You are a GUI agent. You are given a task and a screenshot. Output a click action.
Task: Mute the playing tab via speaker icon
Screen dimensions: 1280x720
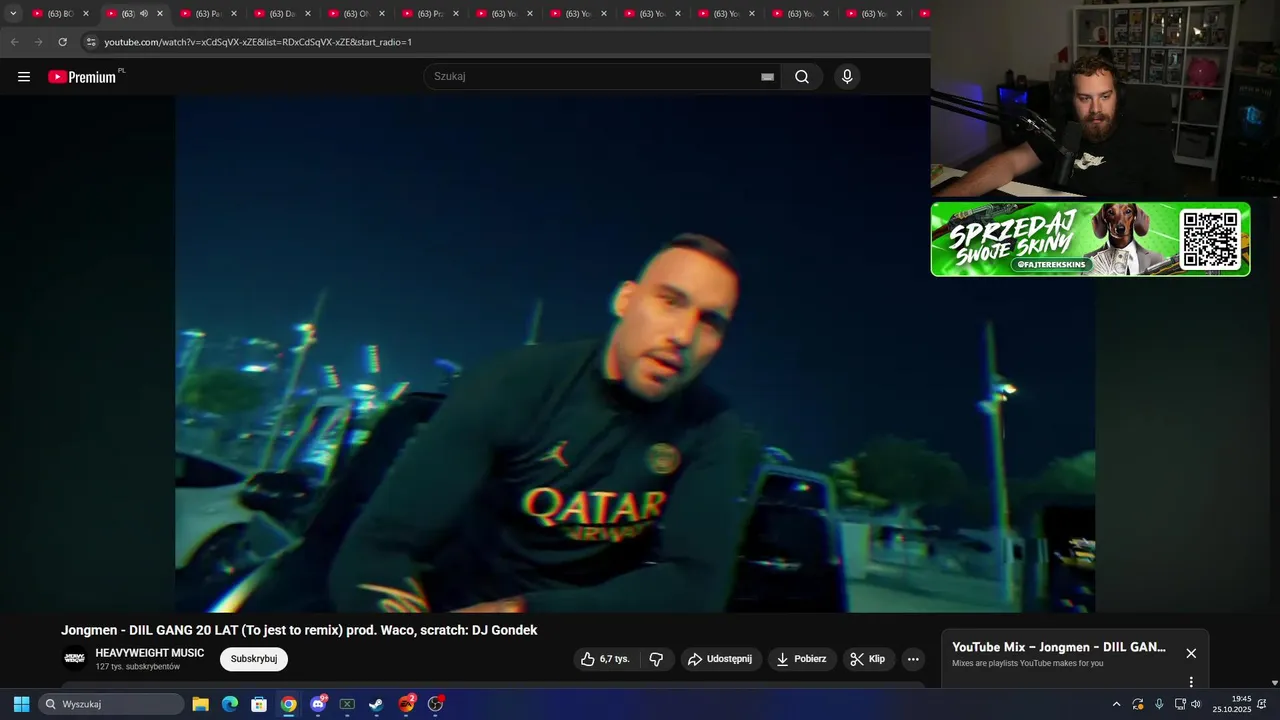tap(144, 14)
